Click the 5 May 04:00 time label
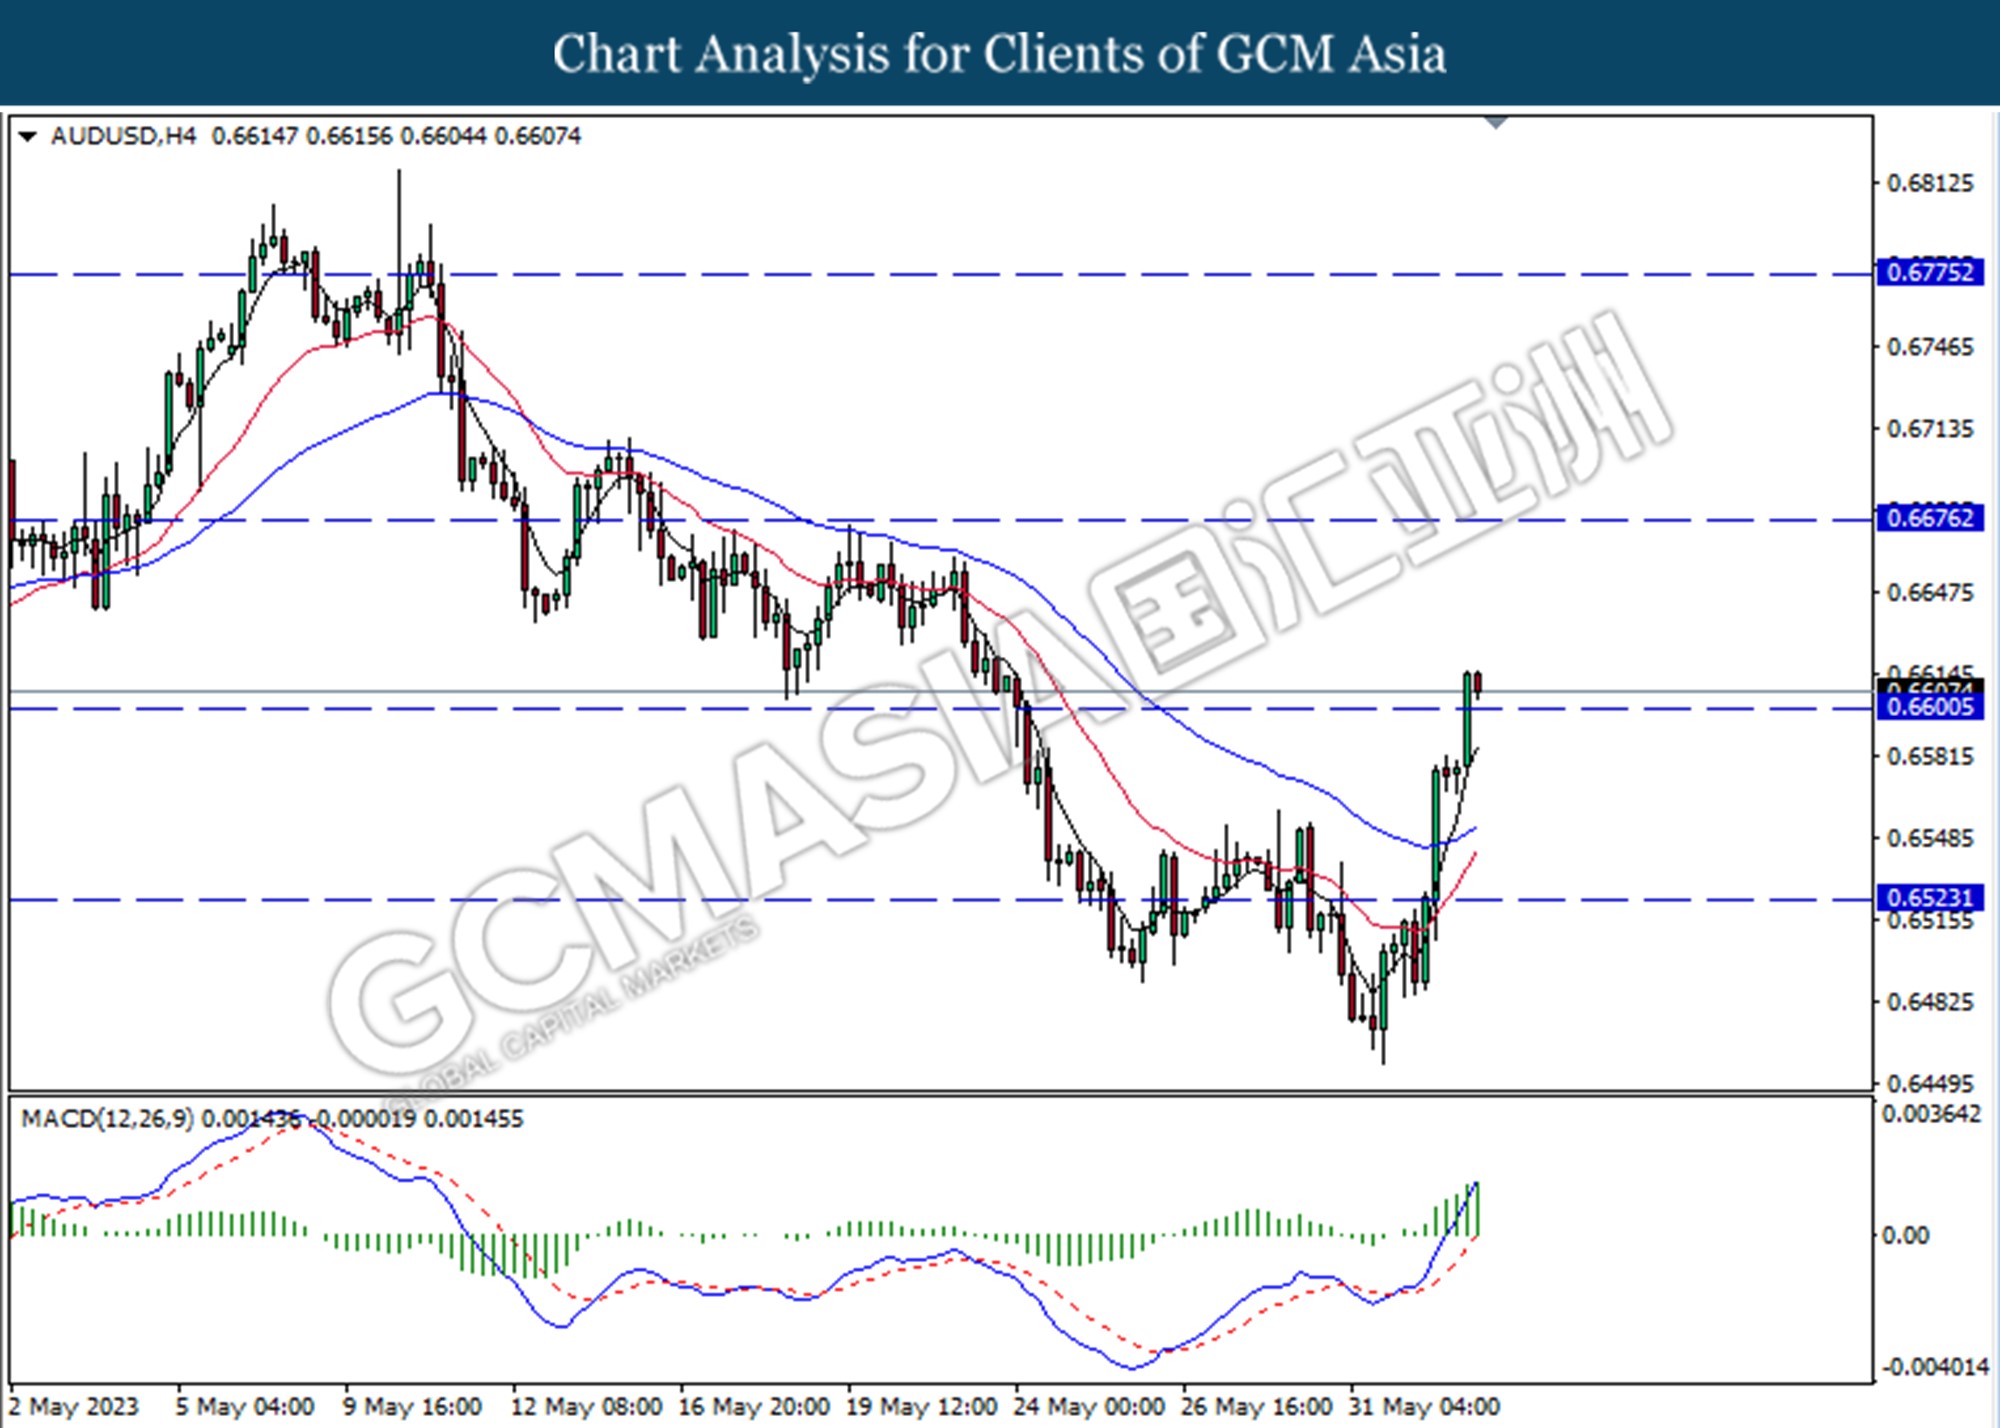This screenshot has width=2000, height=1428. (x=245, y=1406)
